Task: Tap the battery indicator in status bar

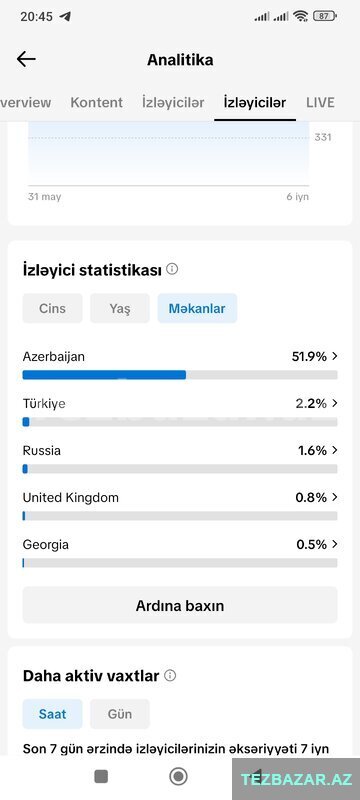Action: tap(325, 16)
